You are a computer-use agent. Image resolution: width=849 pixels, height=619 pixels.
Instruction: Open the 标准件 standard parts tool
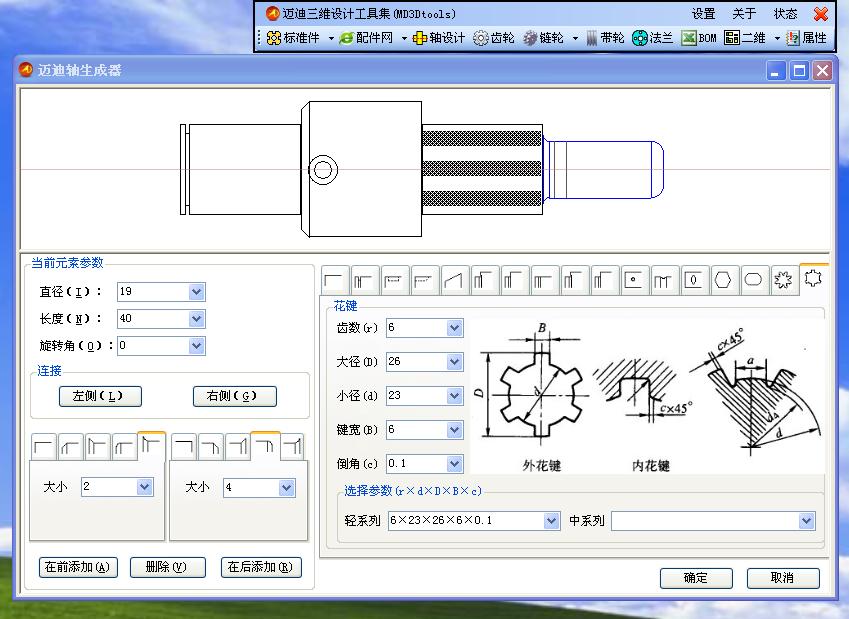point(294,38)
